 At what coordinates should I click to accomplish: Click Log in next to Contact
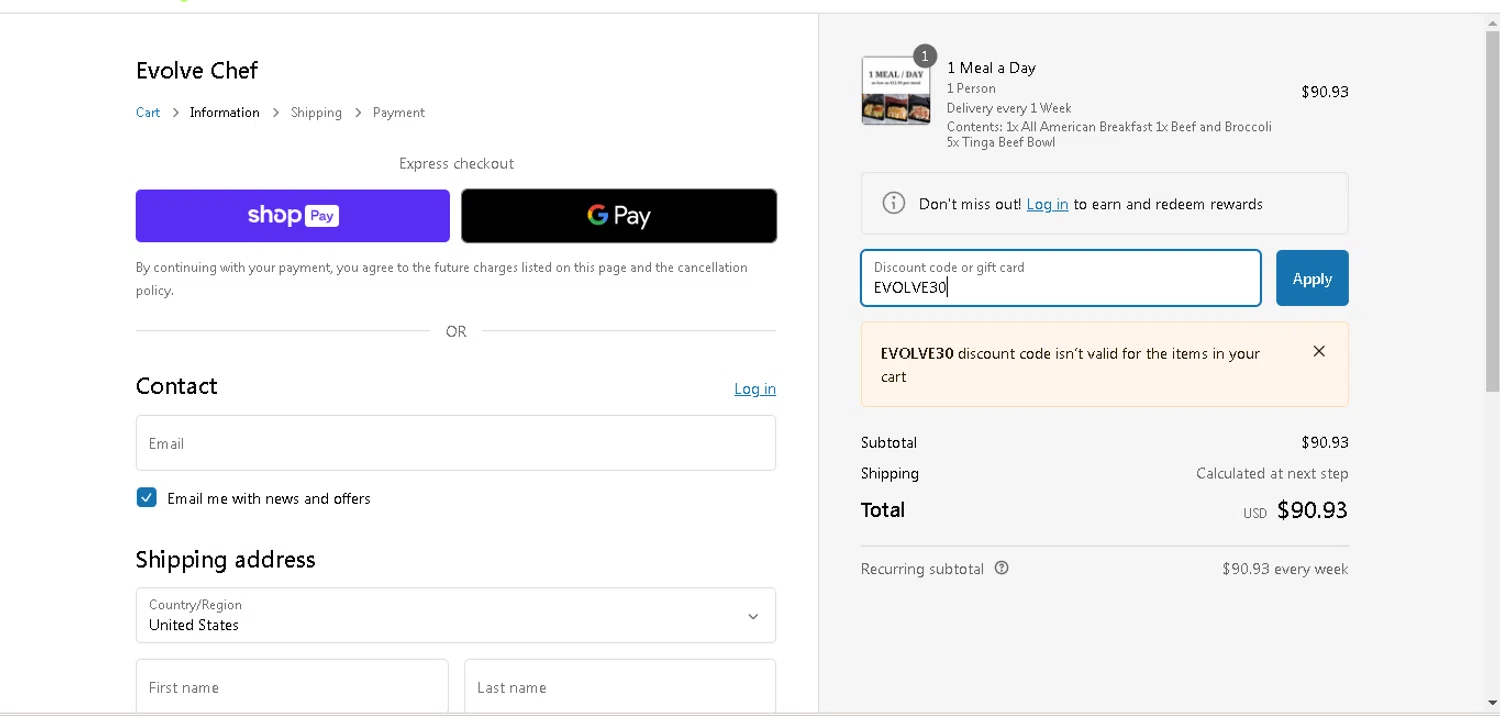(x=755, y=389)
